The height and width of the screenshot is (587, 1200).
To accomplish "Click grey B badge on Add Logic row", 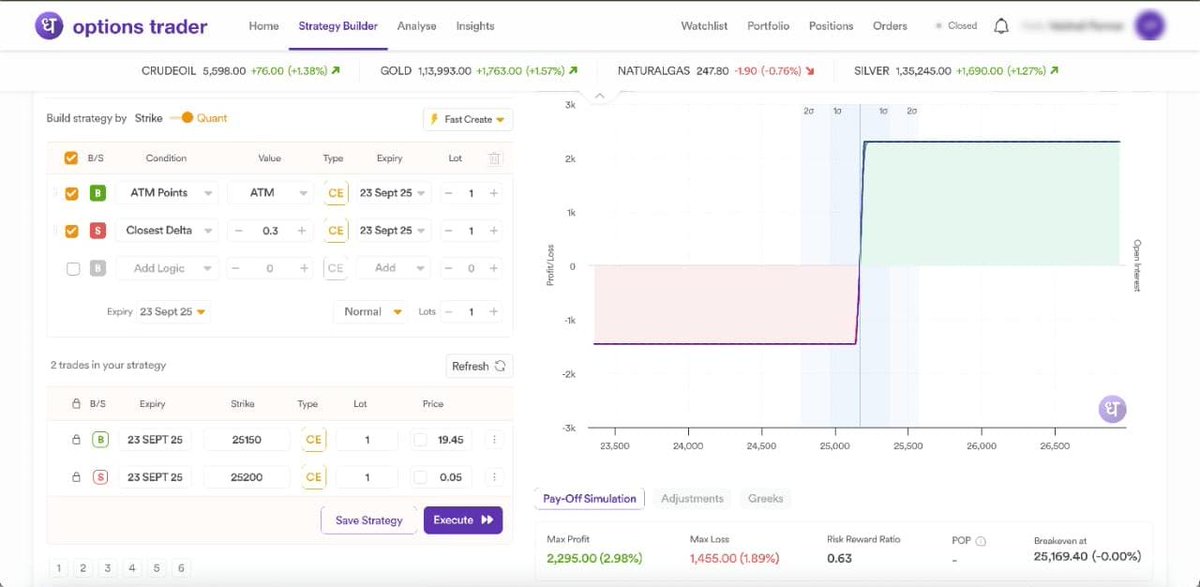I will click(97, 268).
